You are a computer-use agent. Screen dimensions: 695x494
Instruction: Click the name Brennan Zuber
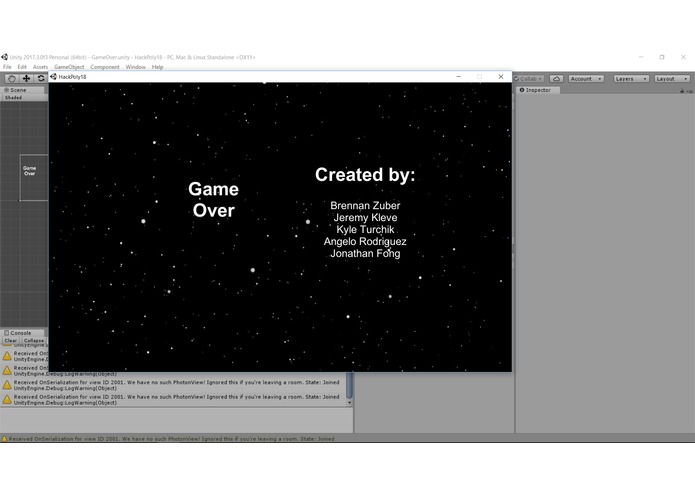pyautogui.click(x=365, y=206)
